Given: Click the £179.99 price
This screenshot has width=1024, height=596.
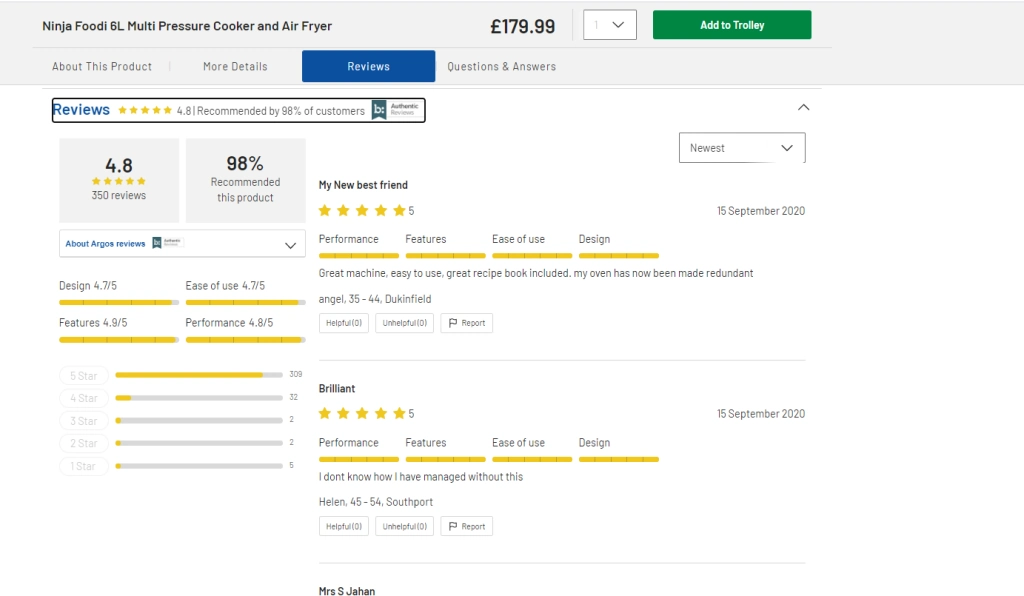Looking at the screenshot, I should [522, 26].
